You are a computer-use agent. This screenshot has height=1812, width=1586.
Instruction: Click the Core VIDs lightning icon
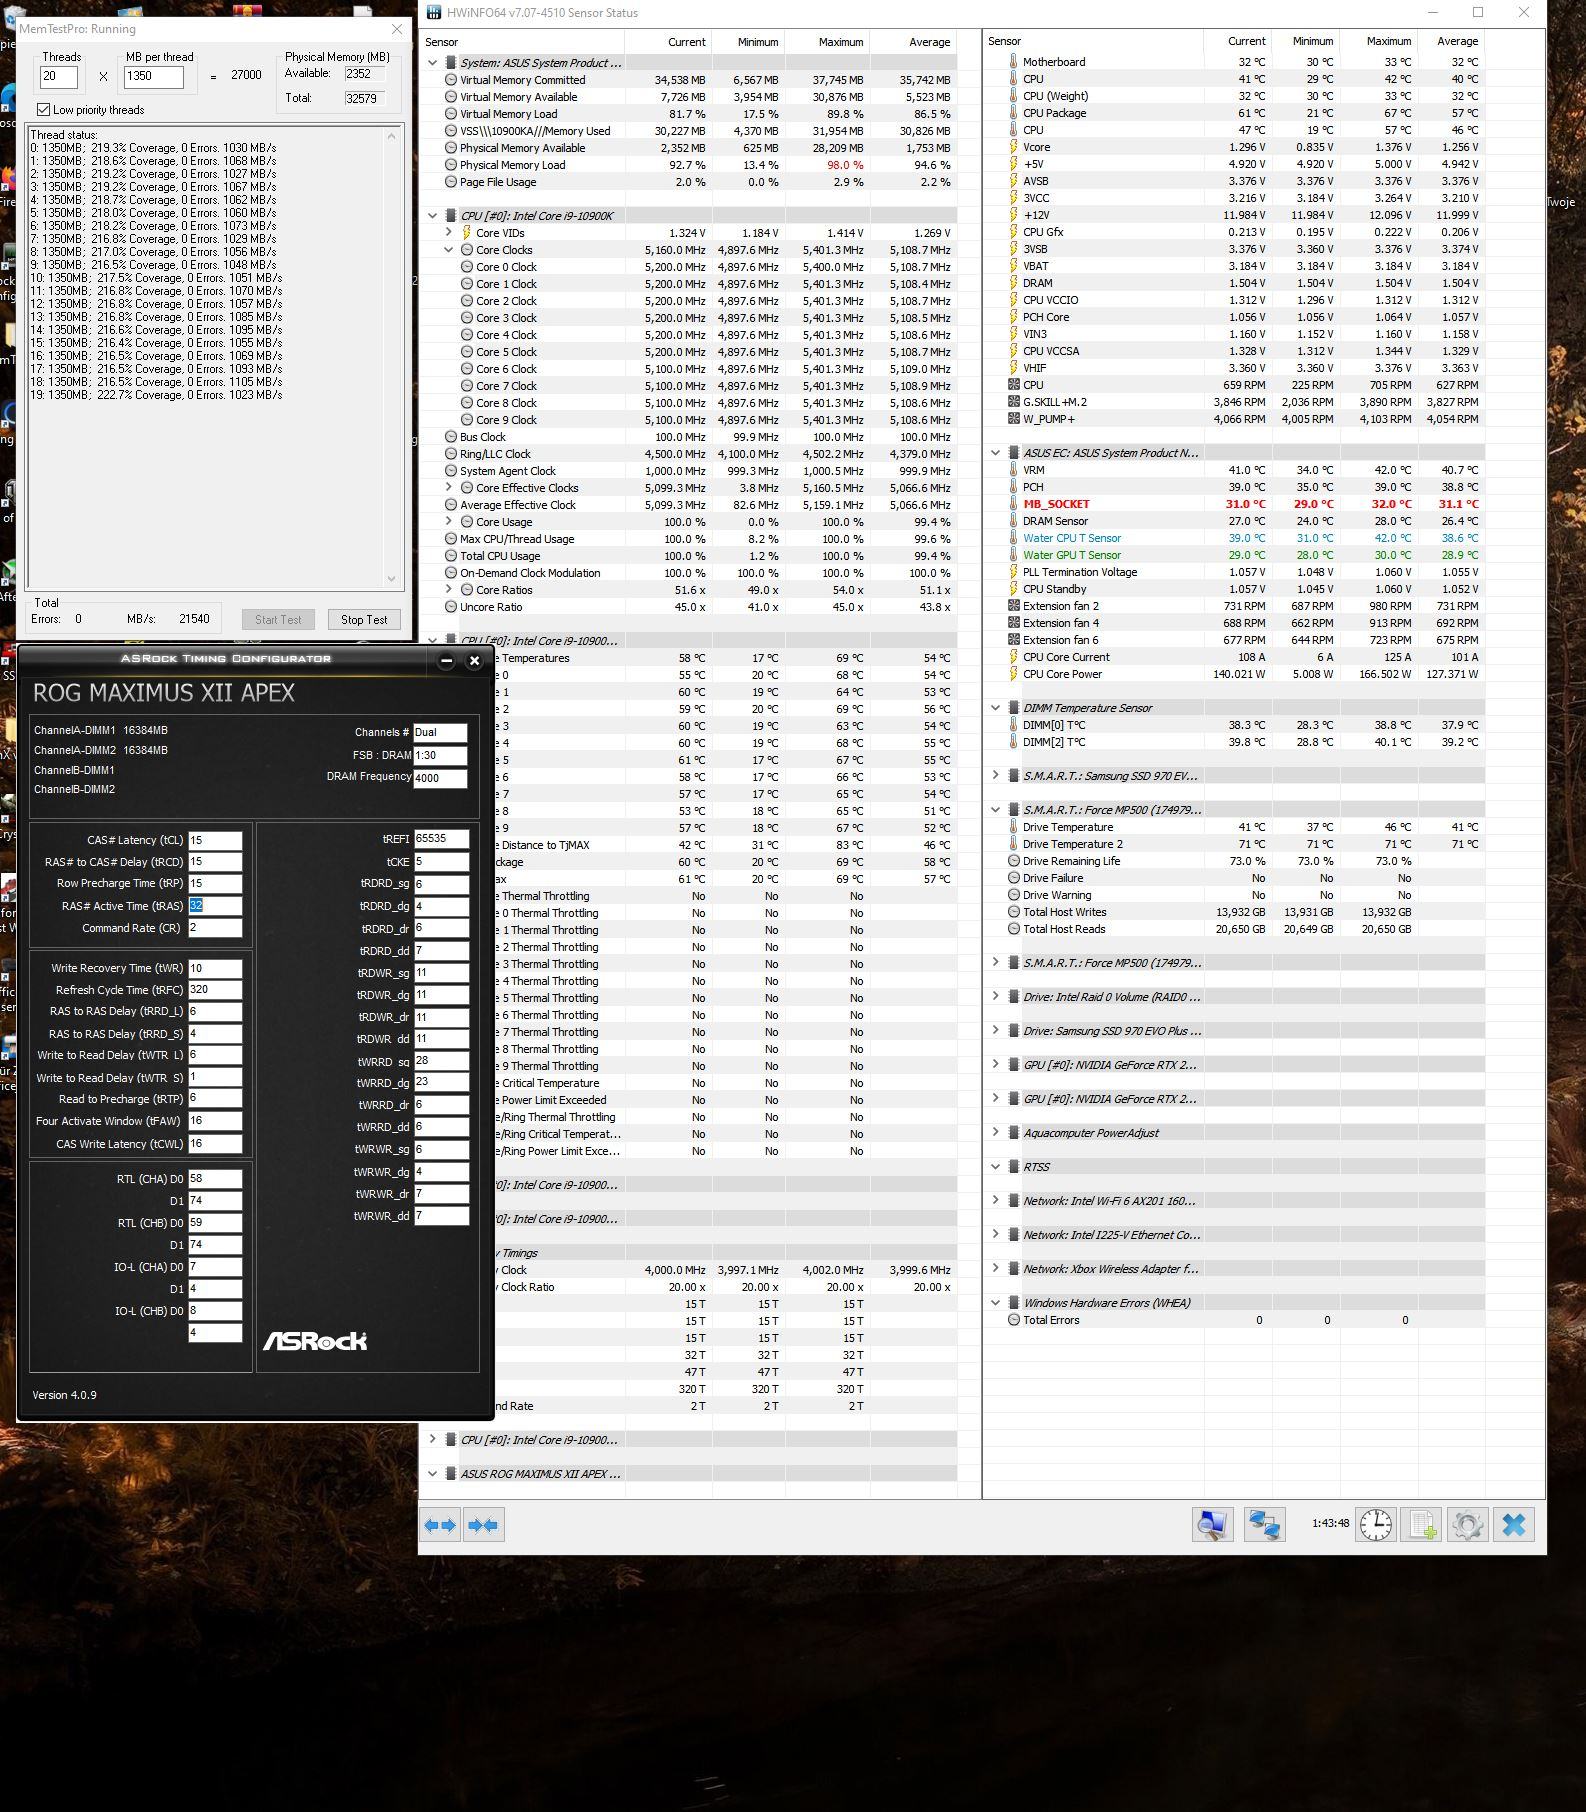coord(466,233)
